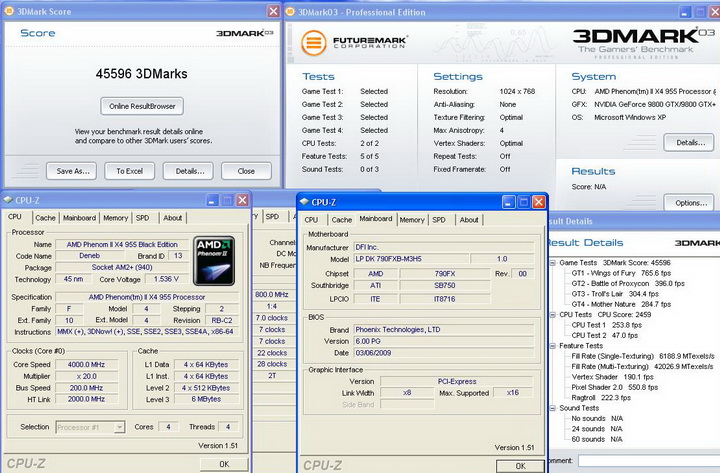Viewport: 720px width, 473px height.
Task: Select 24 sounds N/A row
Action: pos(597,428)
